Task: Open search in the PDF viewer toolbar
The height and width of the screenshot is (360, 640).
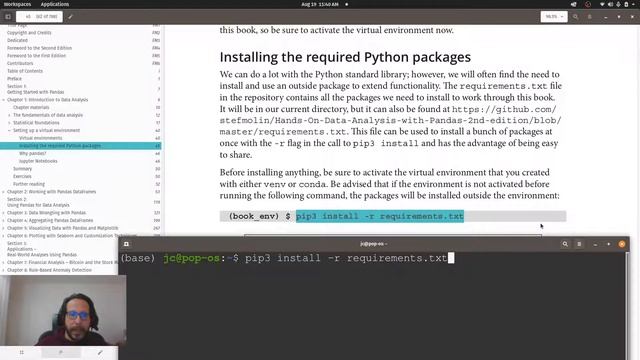Action: 576,17
